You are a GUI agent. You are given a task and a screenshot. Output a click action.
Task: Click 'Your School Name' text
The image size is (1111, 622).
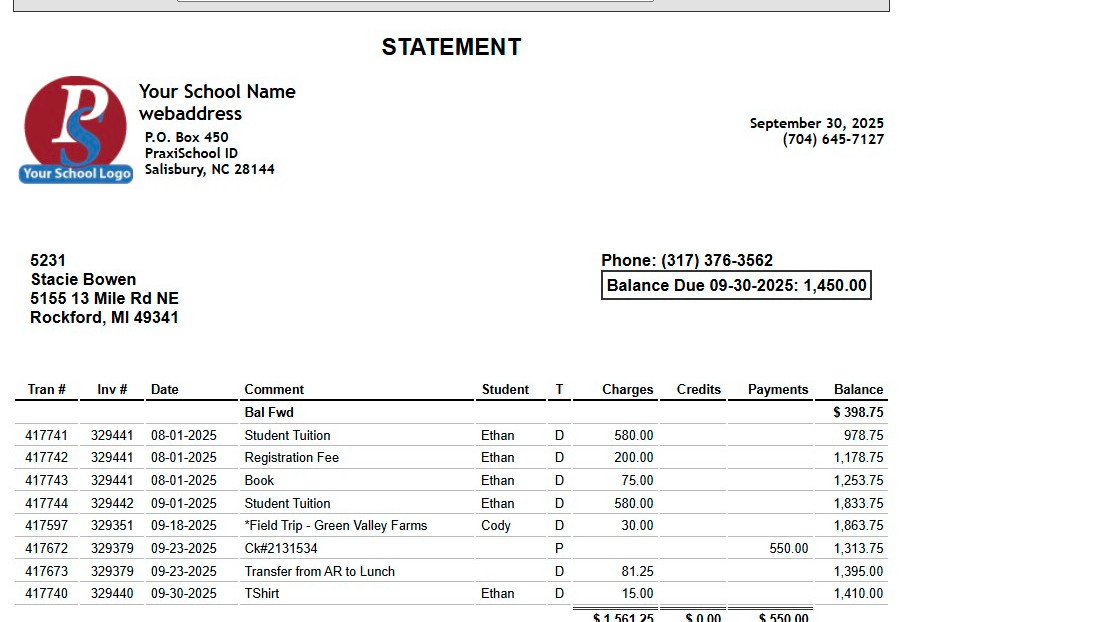217,91
